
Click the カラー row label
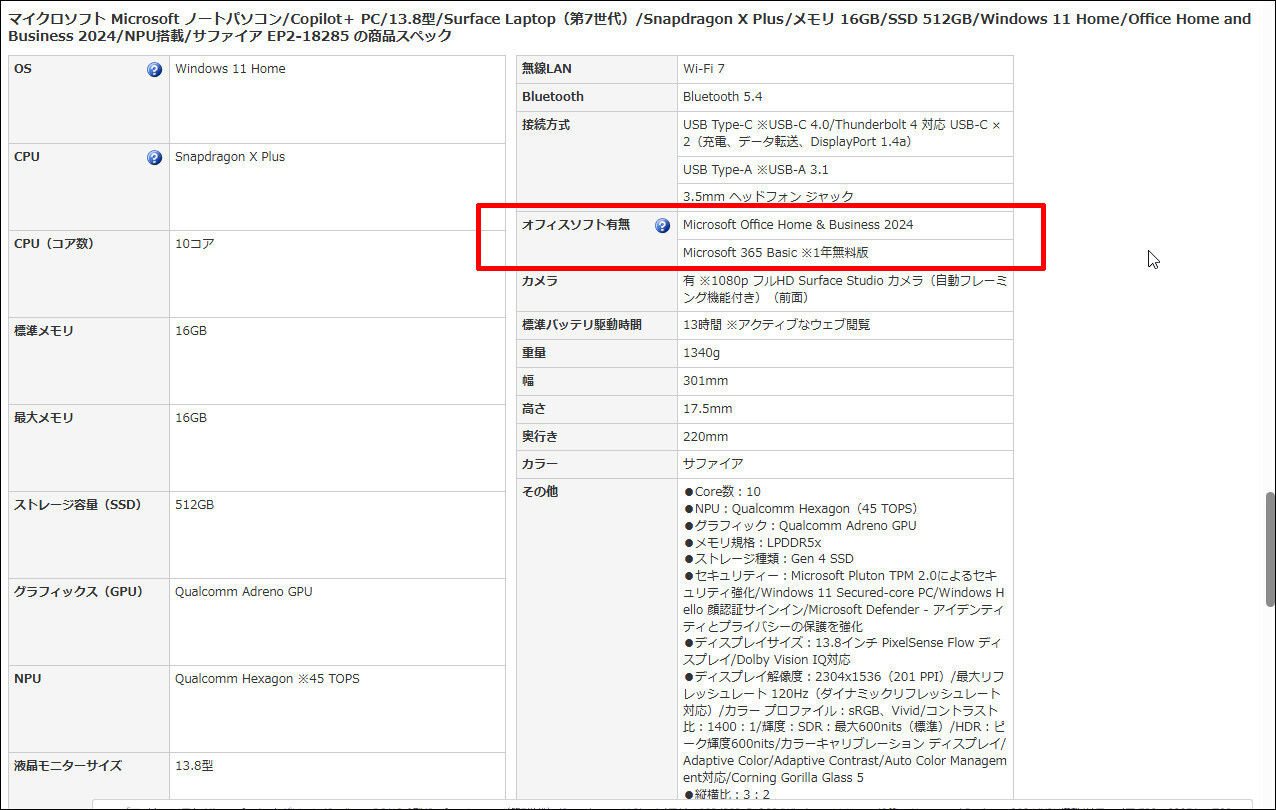tap(540, 464)
